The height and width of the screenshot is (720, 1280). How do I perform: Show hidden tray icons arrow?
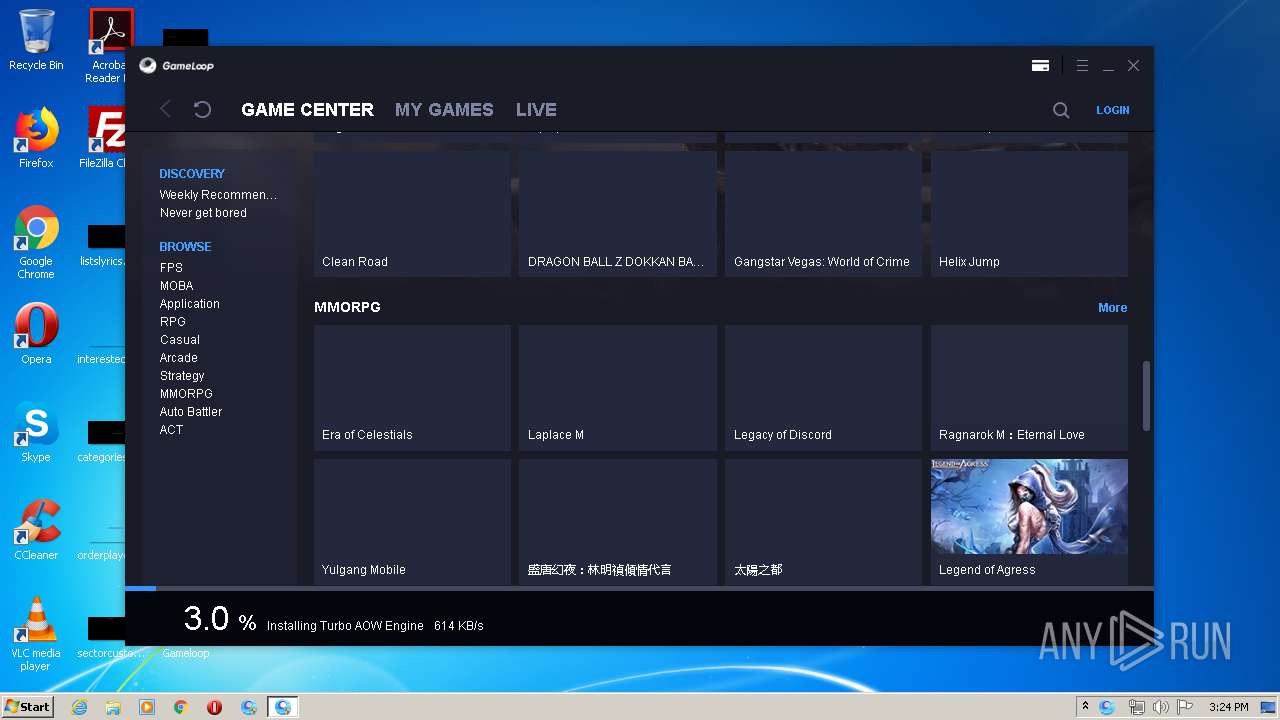coord(1085,706)
